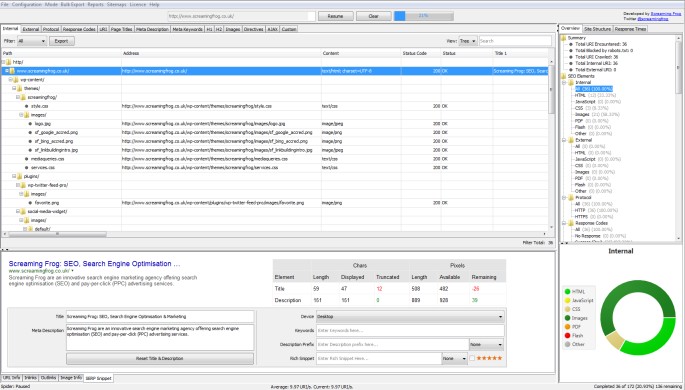The image size is (685, 390).
Task: Click the star rating icons in rich snippet
Action: 489,358
